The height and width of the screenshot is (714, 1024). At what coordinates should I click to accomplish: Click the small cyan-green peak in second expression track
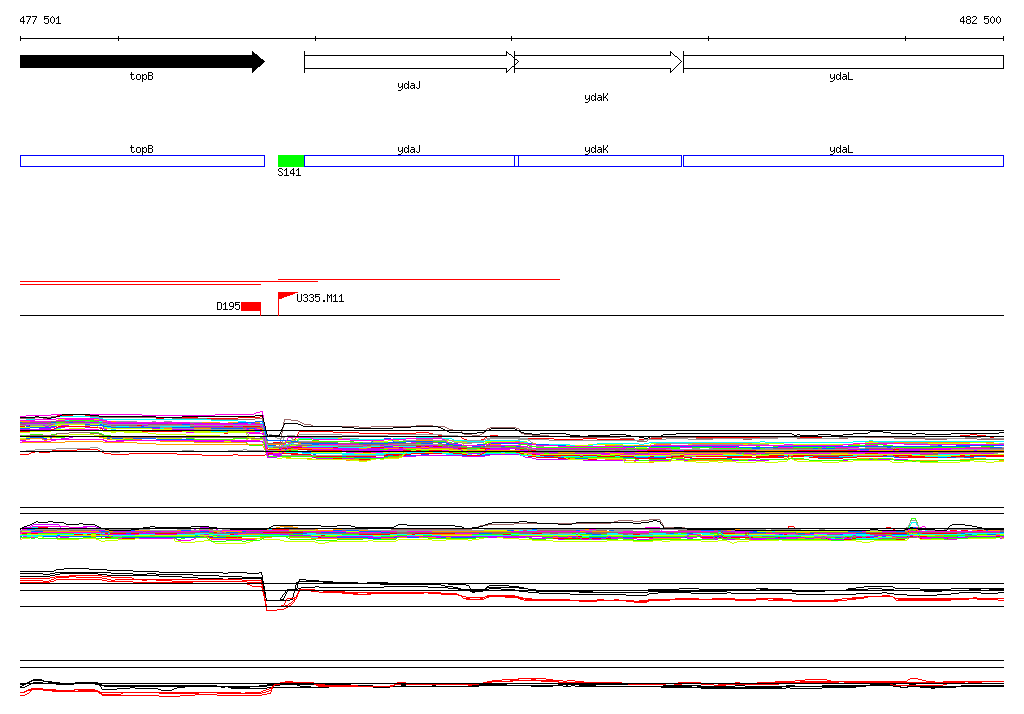[914, 523]
